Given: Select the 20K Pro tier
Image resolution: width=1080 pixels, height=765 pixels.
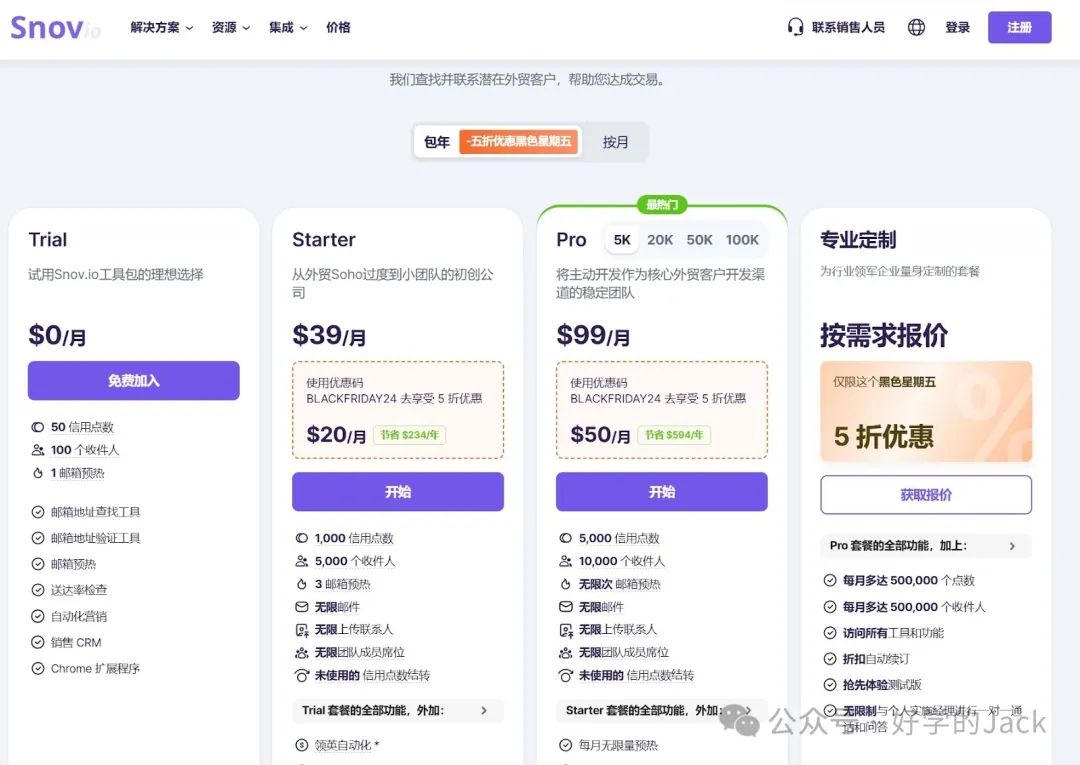Looking at the screenshot, I should (660, 240).
